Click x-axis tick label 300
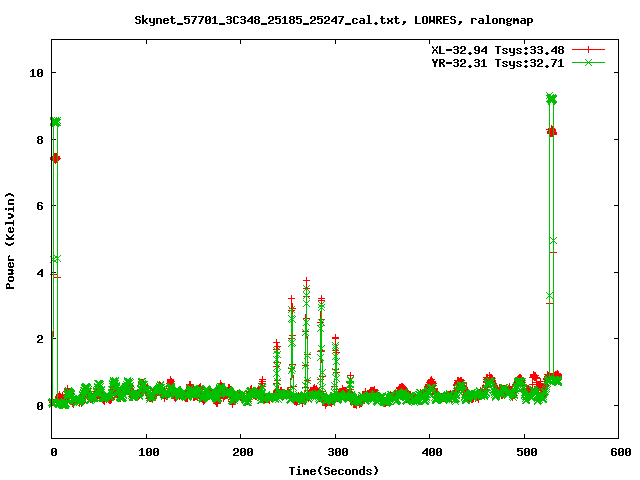Screen dimensions: 640x480 click(x=338, y=452)
